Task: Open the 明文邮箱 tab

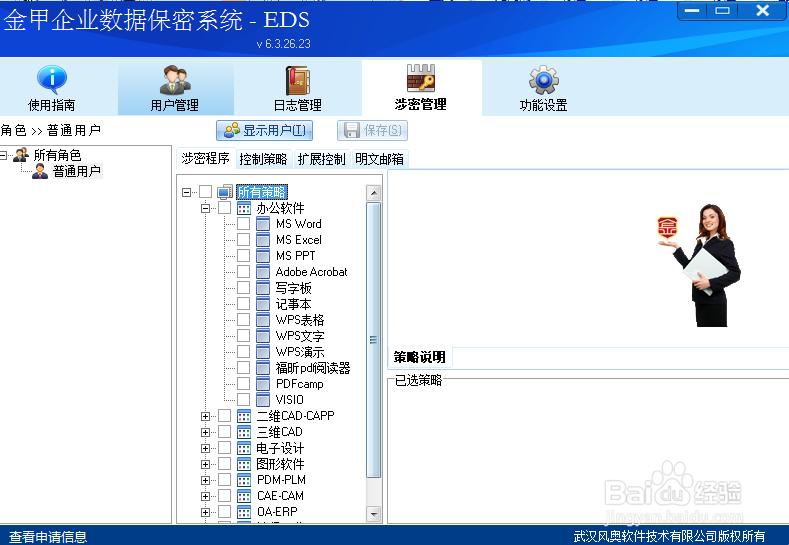Action: point(379,159)
